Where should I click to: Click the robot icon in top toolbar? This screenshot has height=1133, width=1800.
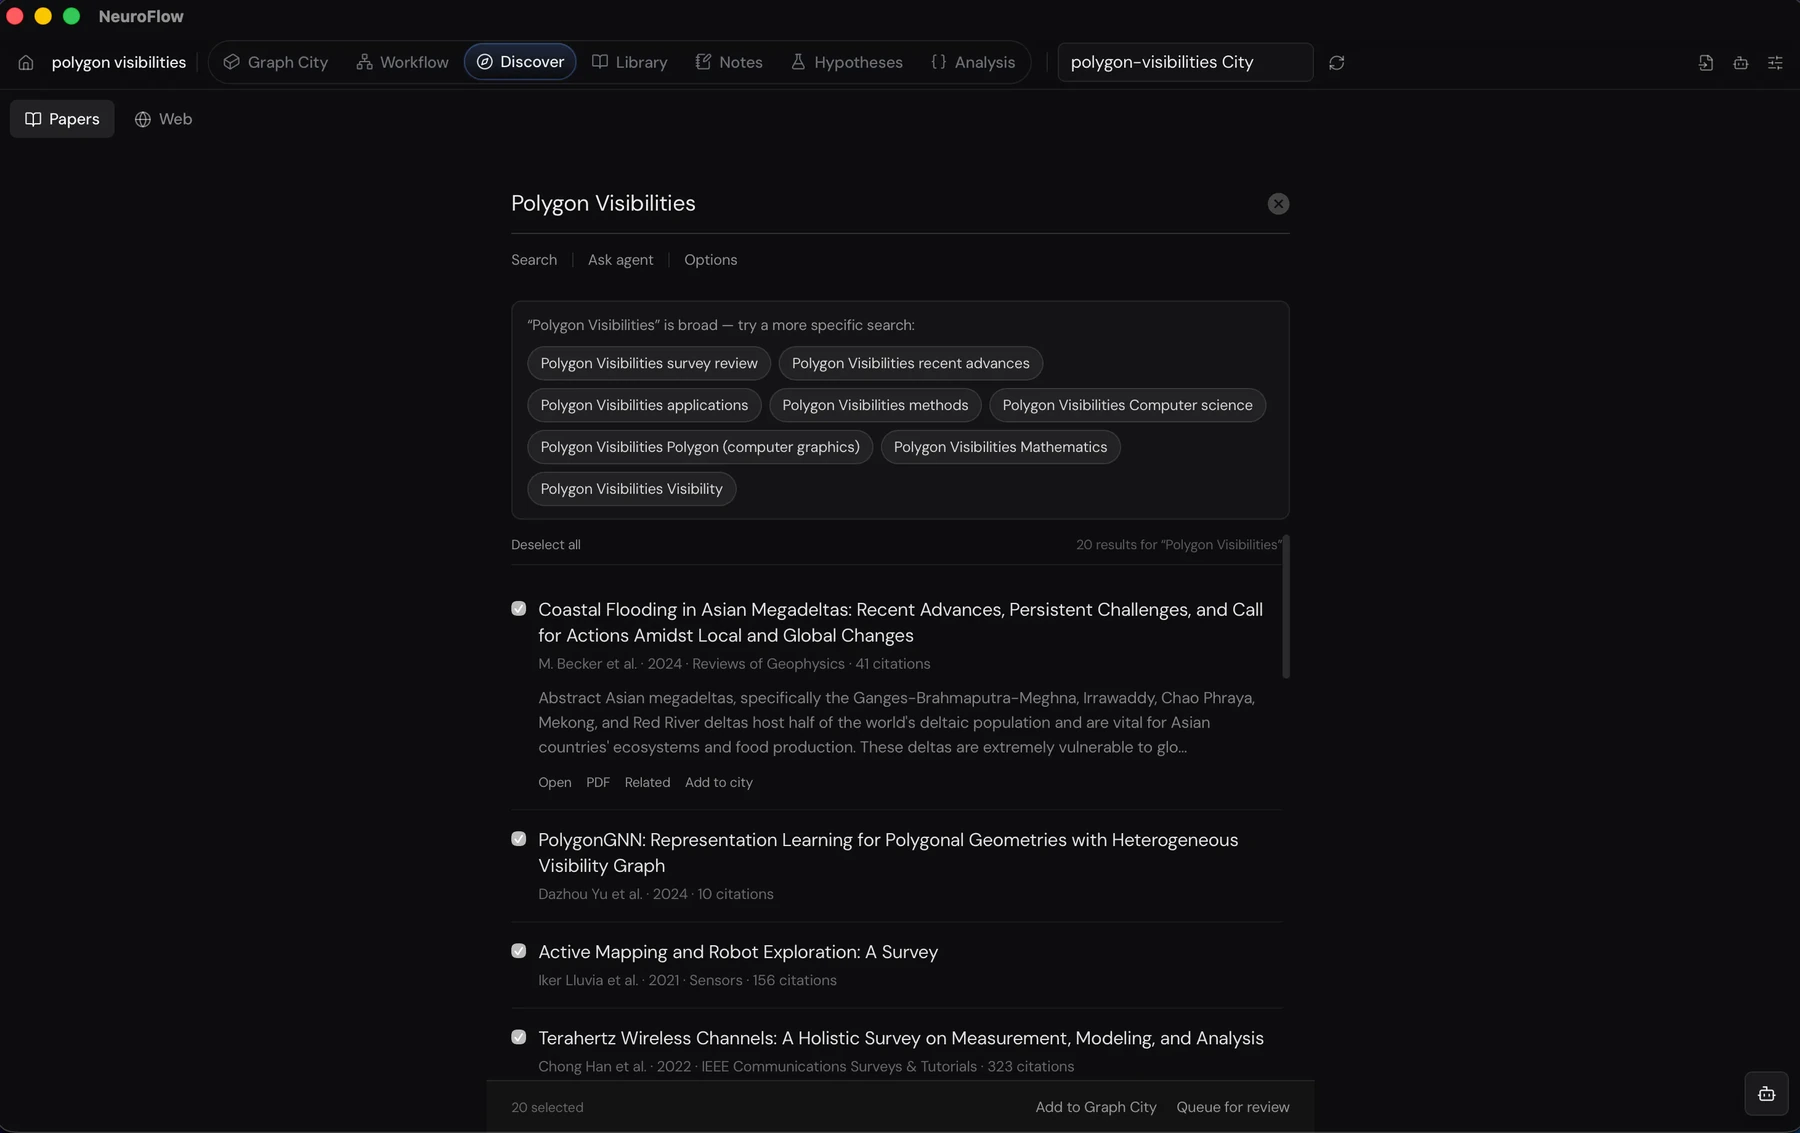[x=1741, y=62]
